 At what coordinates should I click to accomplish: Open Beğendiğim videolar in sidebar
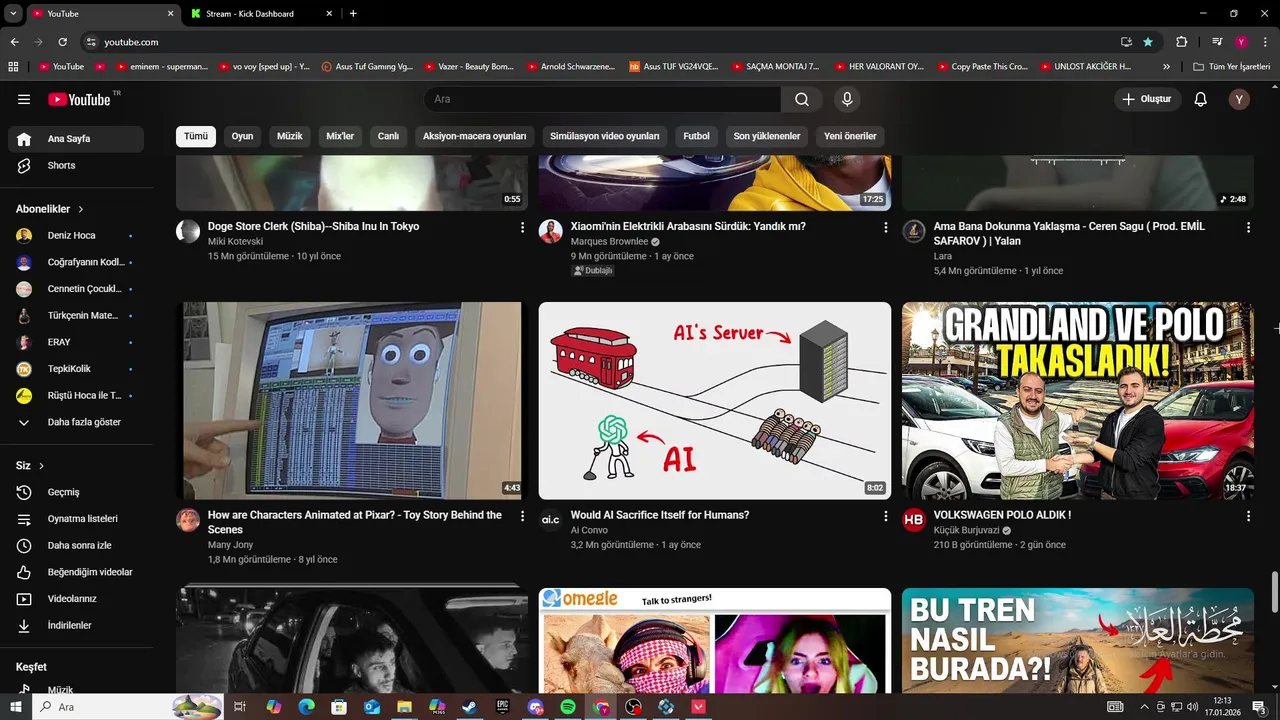coord(76,572)
